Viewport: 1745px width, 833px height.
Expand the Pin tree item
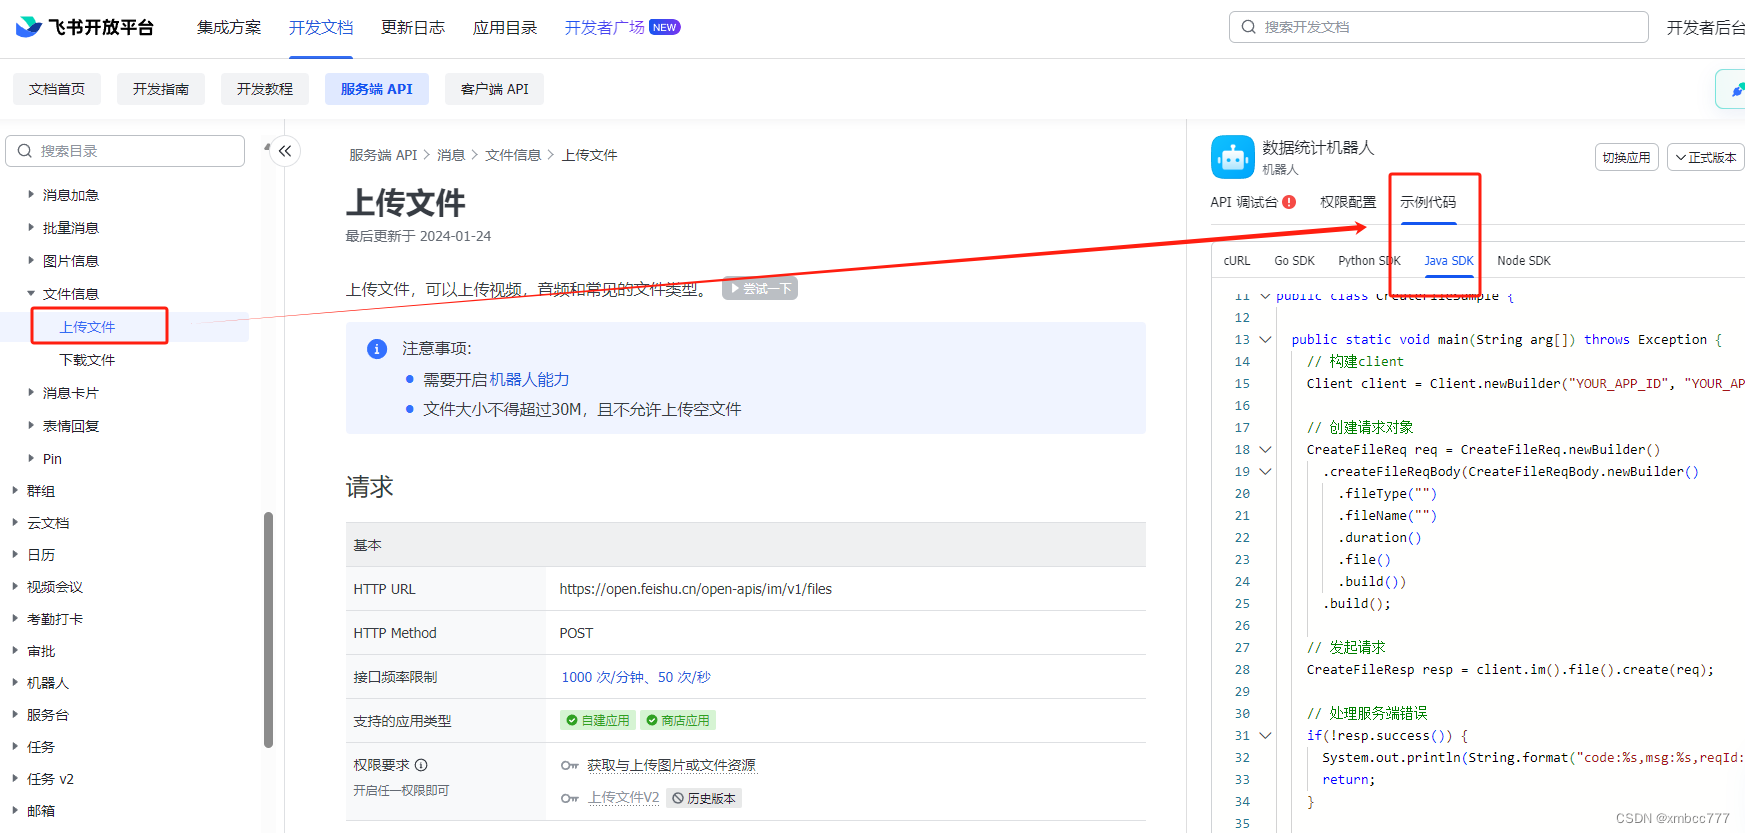(31, 459)
